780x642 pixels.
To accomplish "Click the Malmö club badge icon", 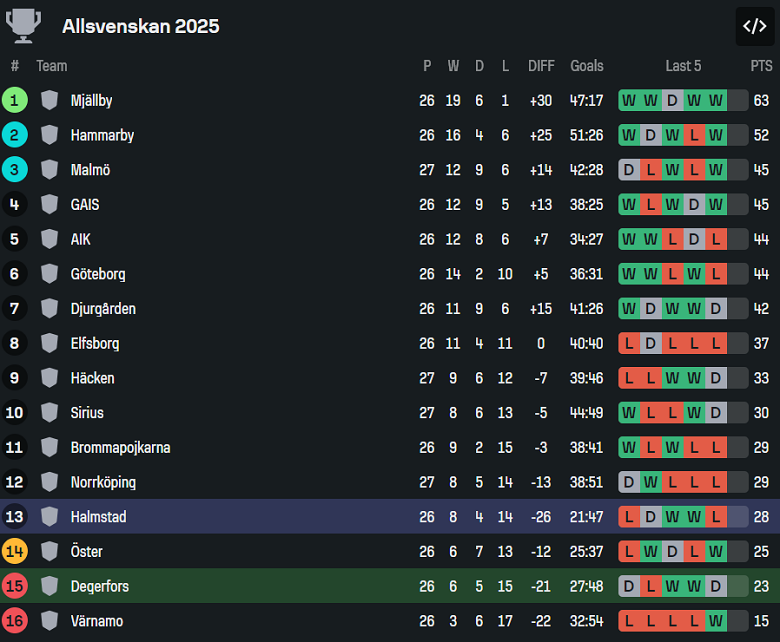I will [x=50, y=170].
